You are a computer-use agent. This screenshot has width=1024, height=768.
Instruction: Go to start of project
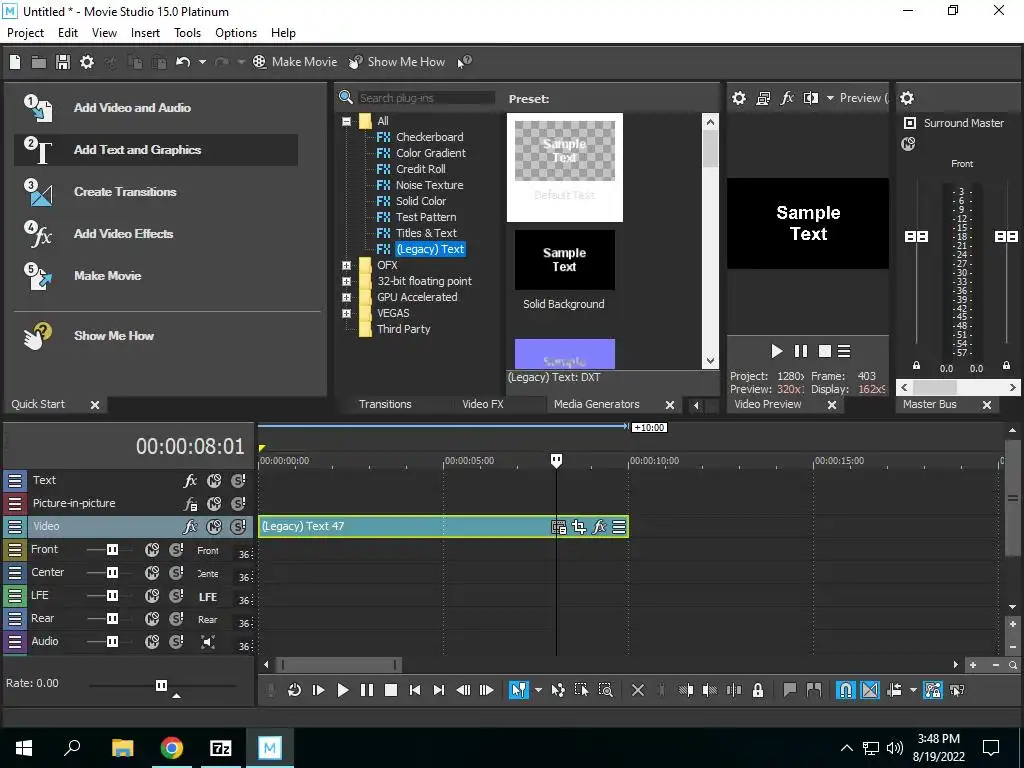415,690
